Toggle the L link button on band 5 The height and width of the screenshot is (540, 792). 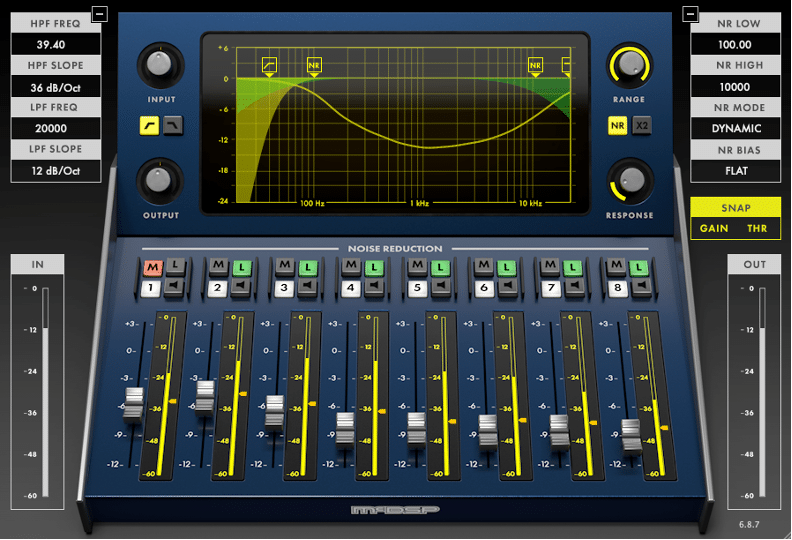pyautogui.click(x=442, y=266)
